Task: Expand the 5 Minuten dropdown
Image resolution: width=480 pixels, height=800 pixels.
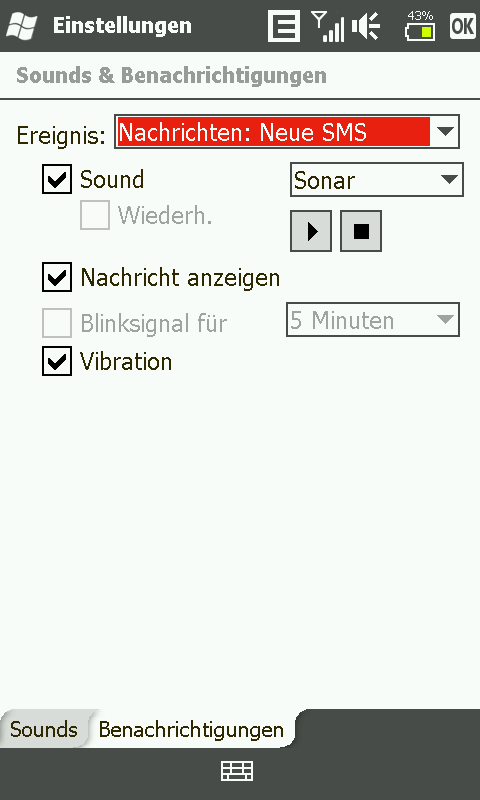Action: [x=373, y=320]
